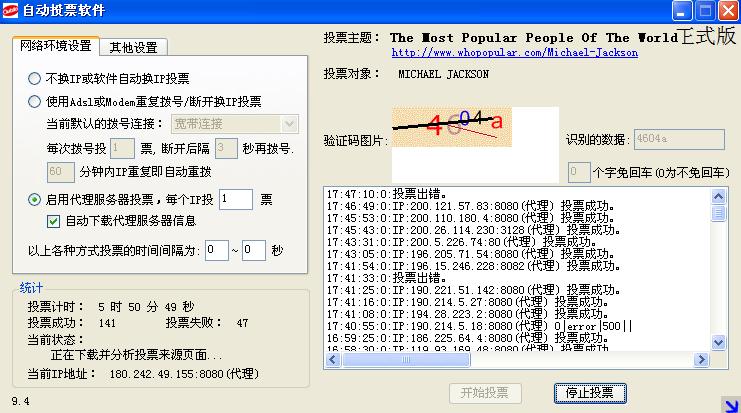Maximize the 自动投票软件 window
This screenshot has width=741, height=413.
[706, 11]
